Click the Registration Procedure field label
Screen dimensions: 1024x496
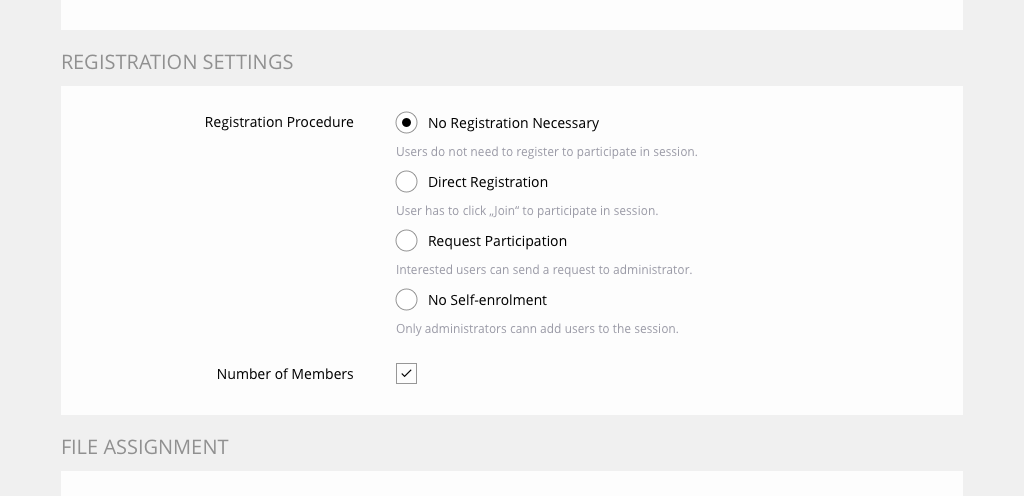pyautogui.click(x=279, y=122)
